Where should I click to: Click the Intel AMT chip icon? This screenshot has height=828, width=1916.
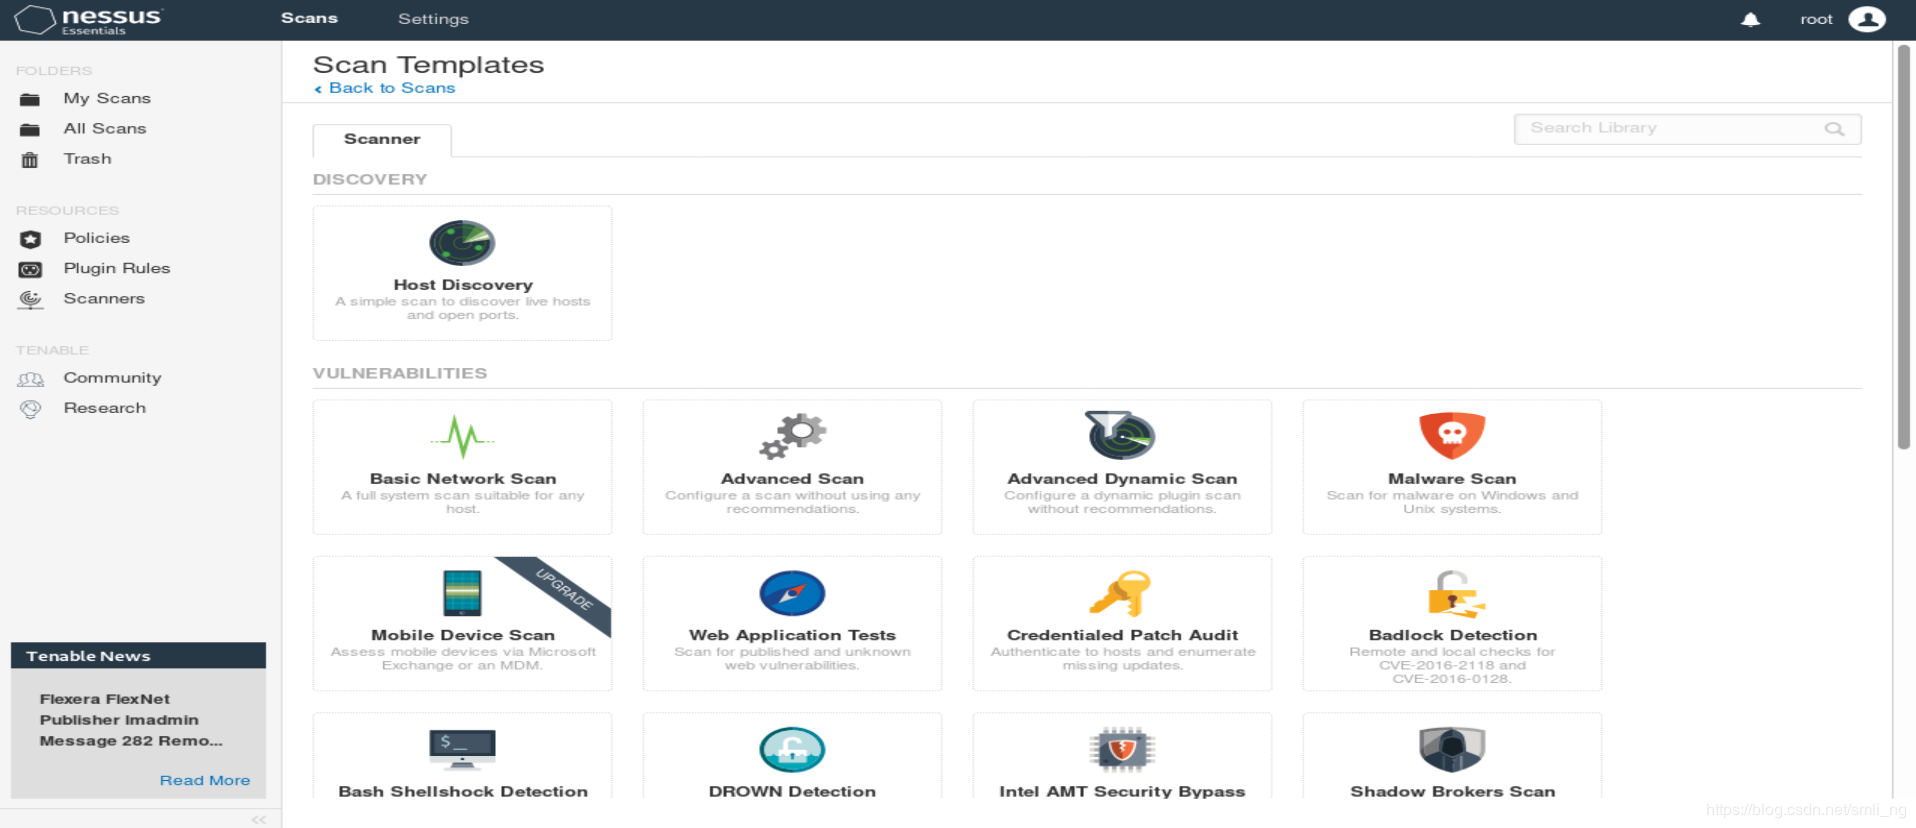point(1122,749)
